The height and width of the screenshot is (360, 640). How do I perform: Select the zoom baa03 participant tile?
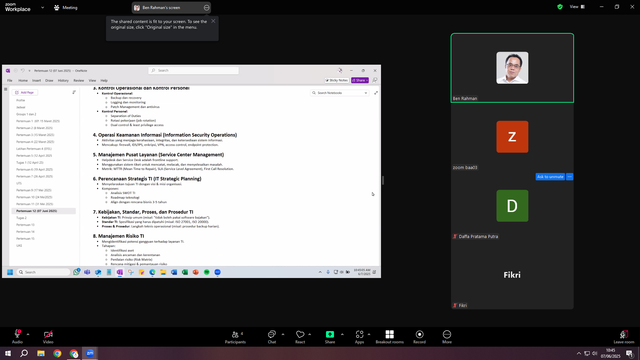512,137
